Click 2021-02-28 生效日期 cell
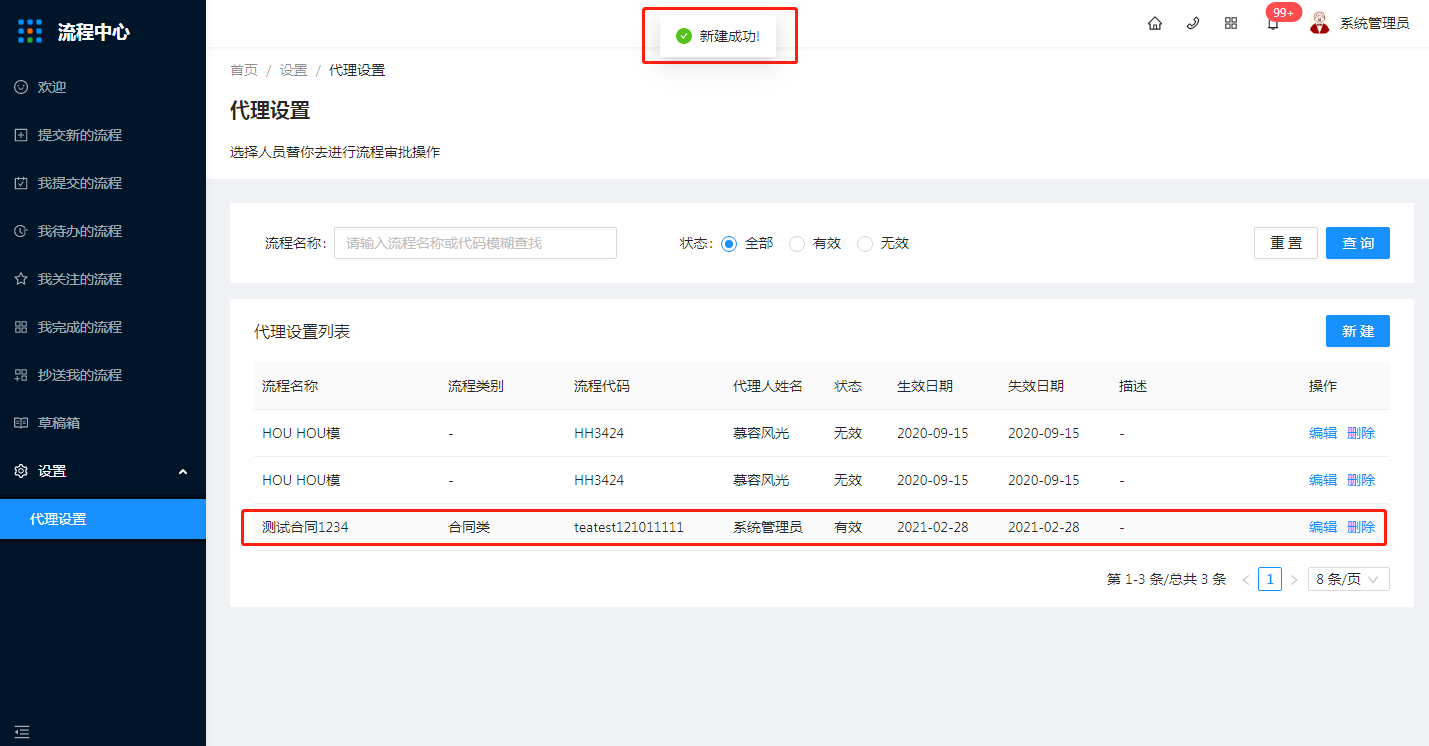1429x746 pixels. pos(933,527)
